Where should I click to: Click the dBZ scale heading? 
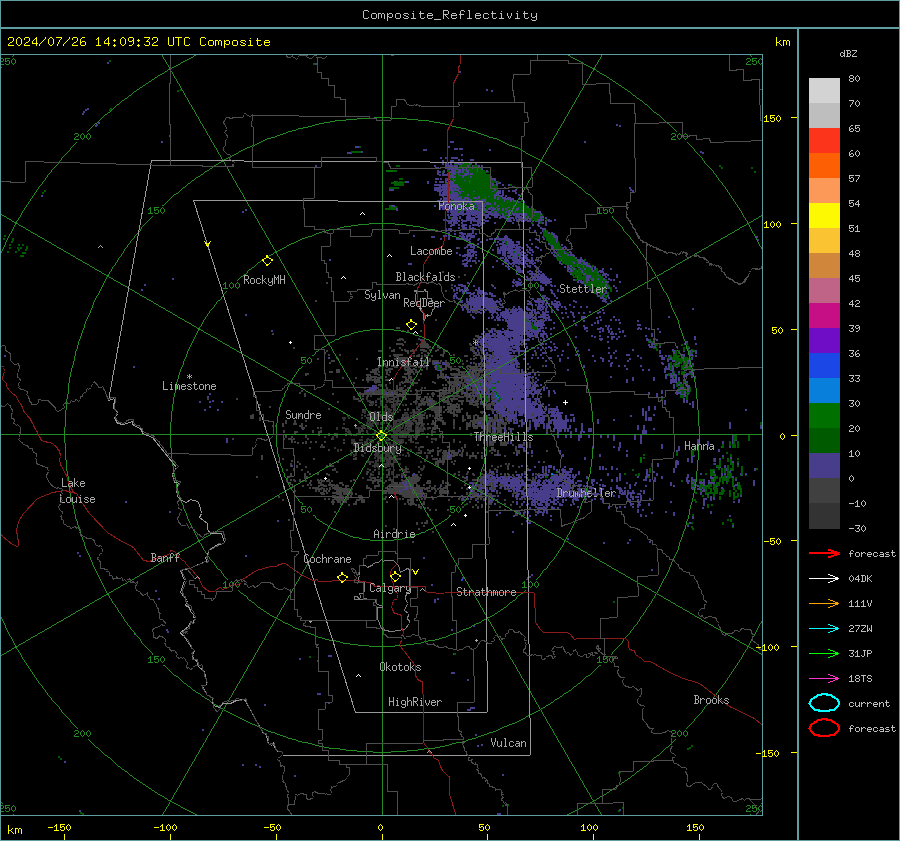click(x=848, y=53)
